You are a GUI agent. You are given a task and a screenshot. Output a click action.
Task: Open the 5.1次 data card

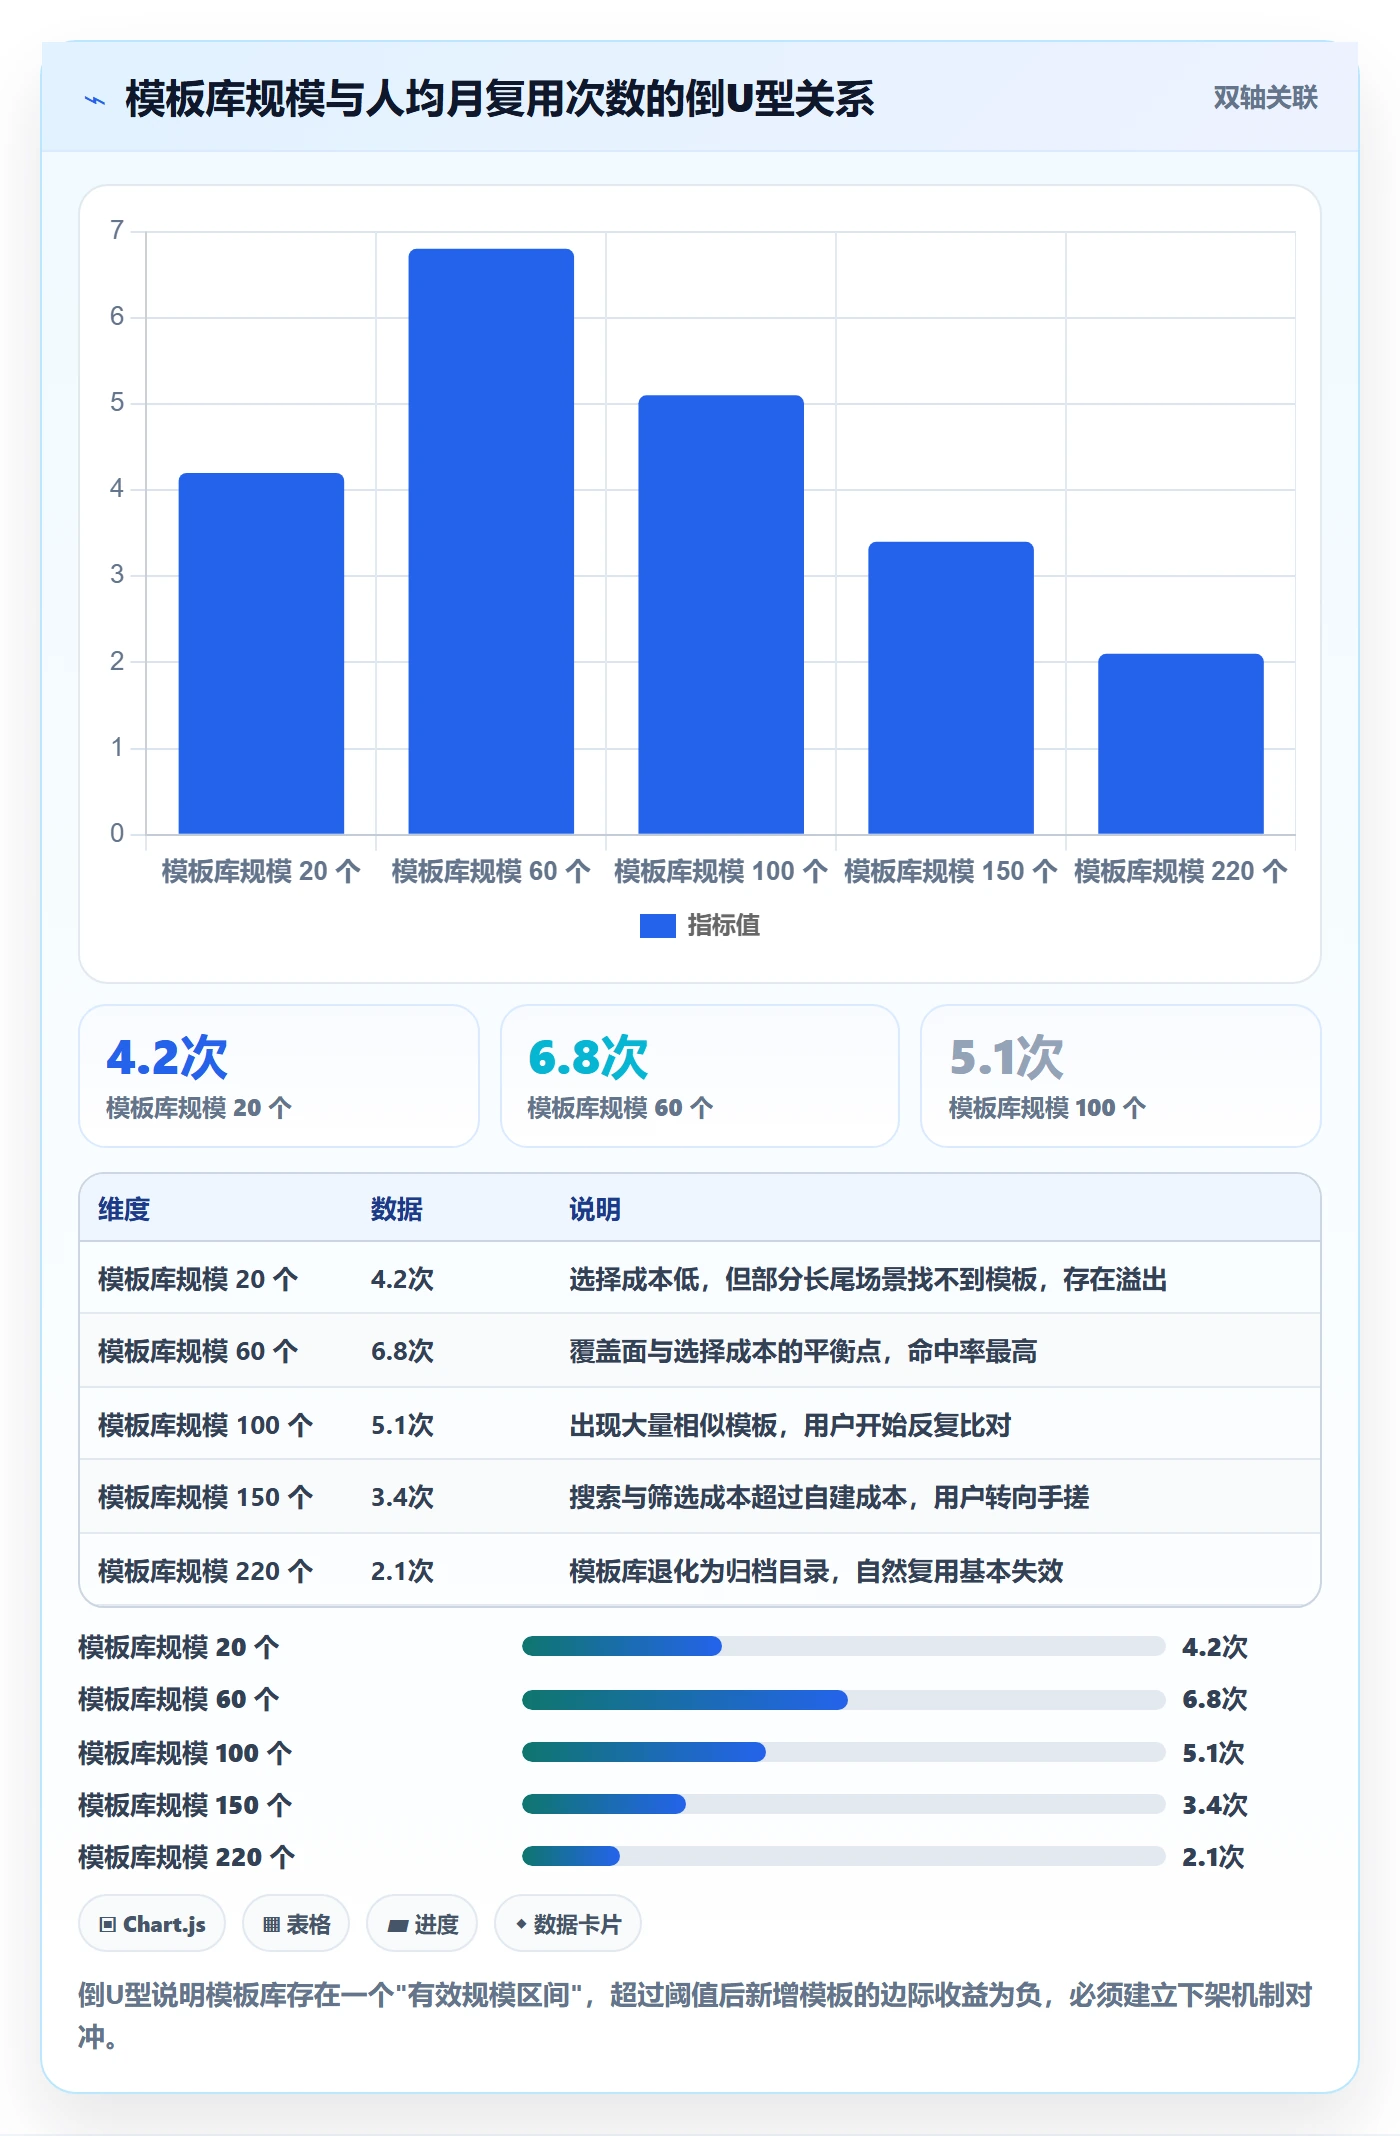(1121, 1076)
